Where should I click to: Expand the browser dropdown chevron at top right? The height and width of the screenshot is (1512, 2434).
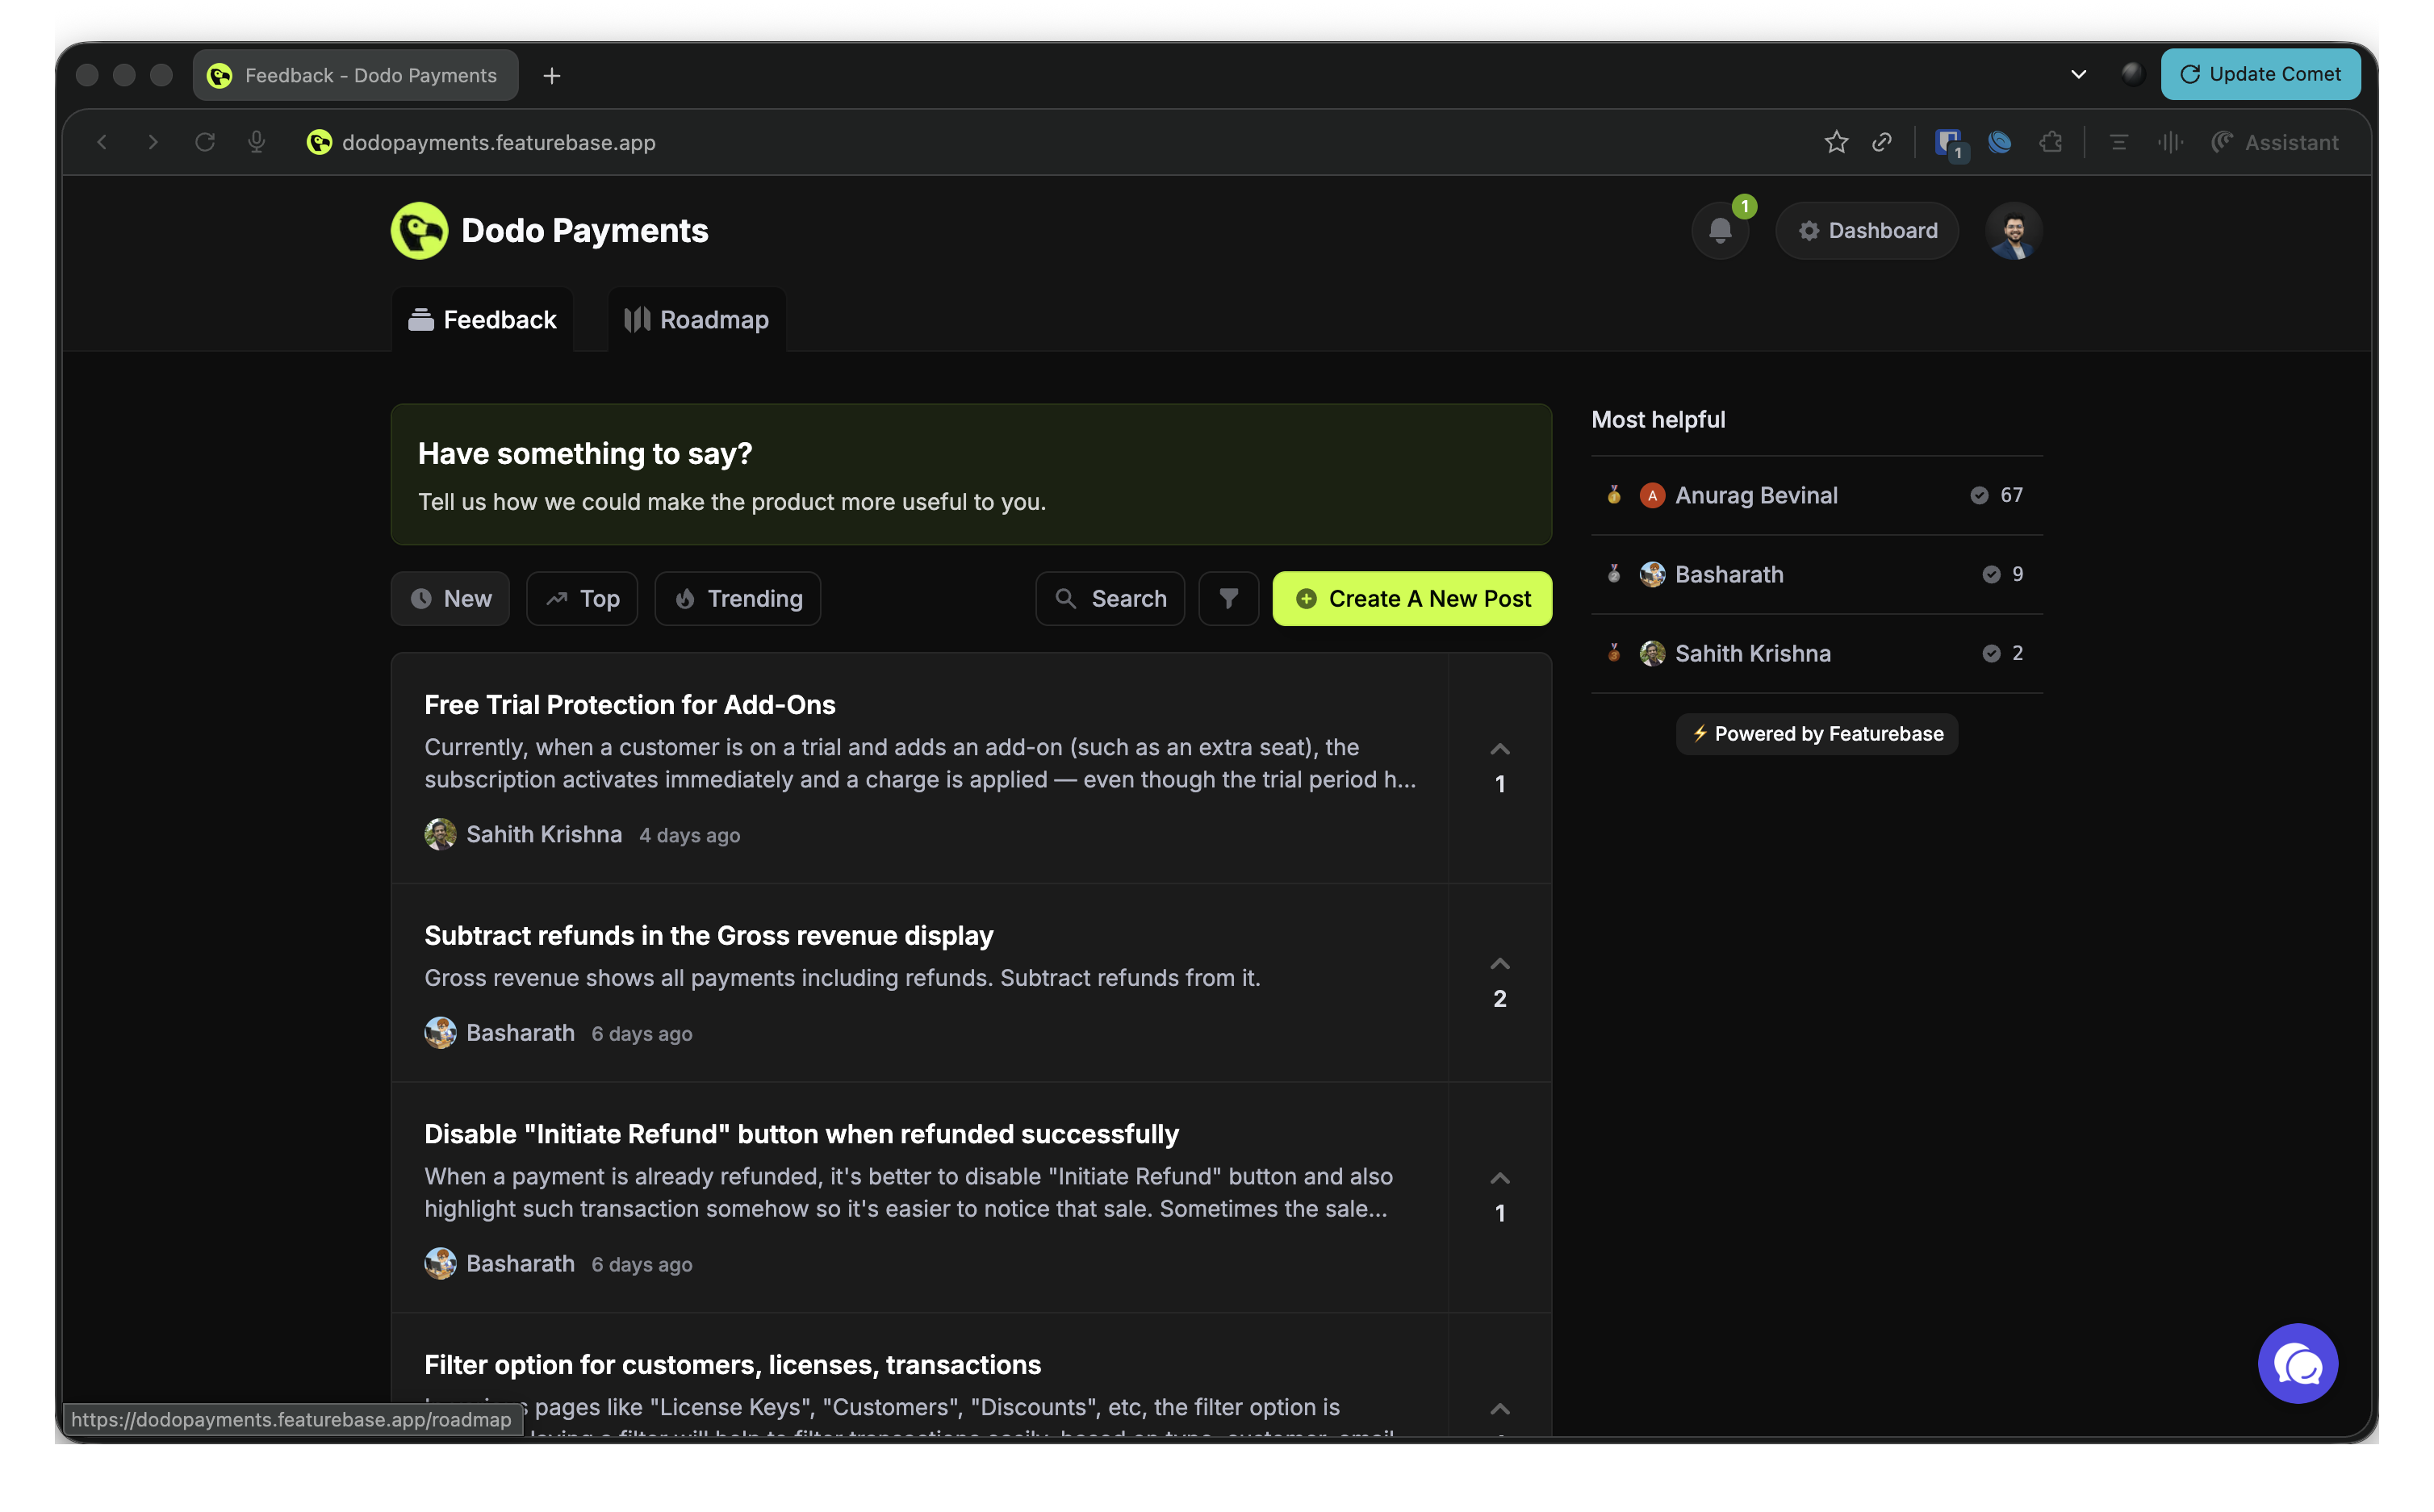pos(2078,74)
